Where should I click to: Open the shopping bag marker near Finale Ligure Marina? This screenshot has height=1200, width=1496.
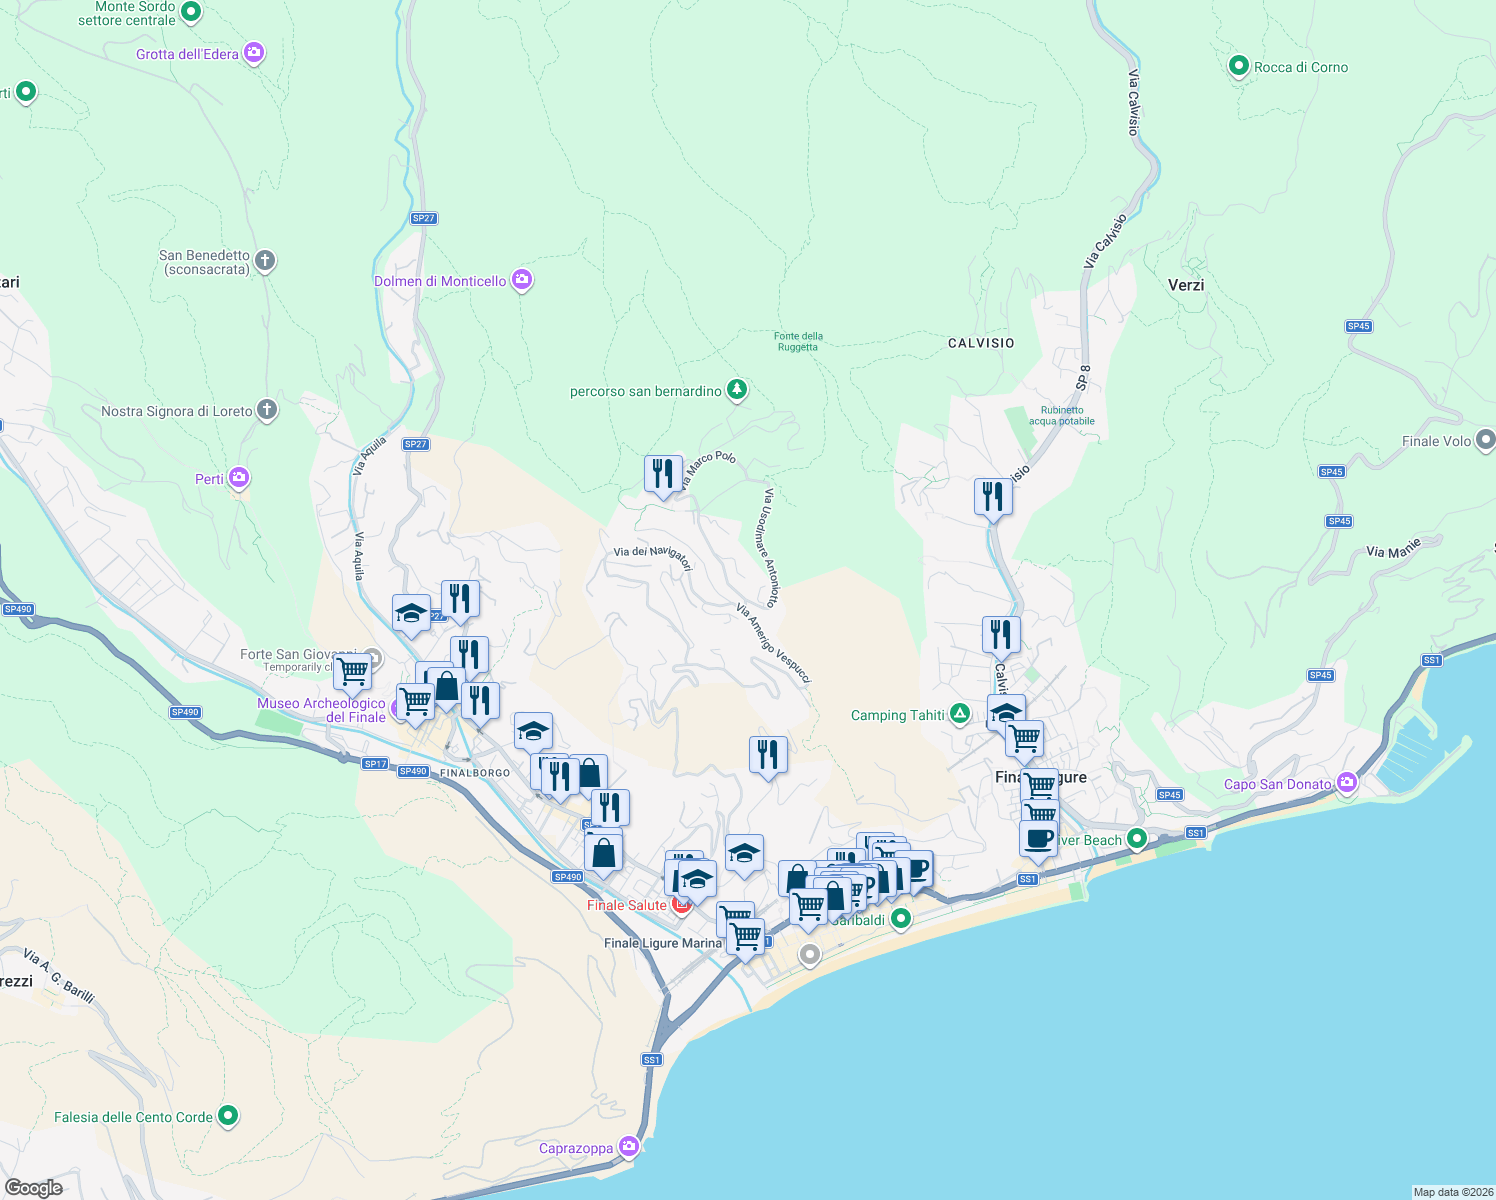pyautogui.click(x=602, y=851)
